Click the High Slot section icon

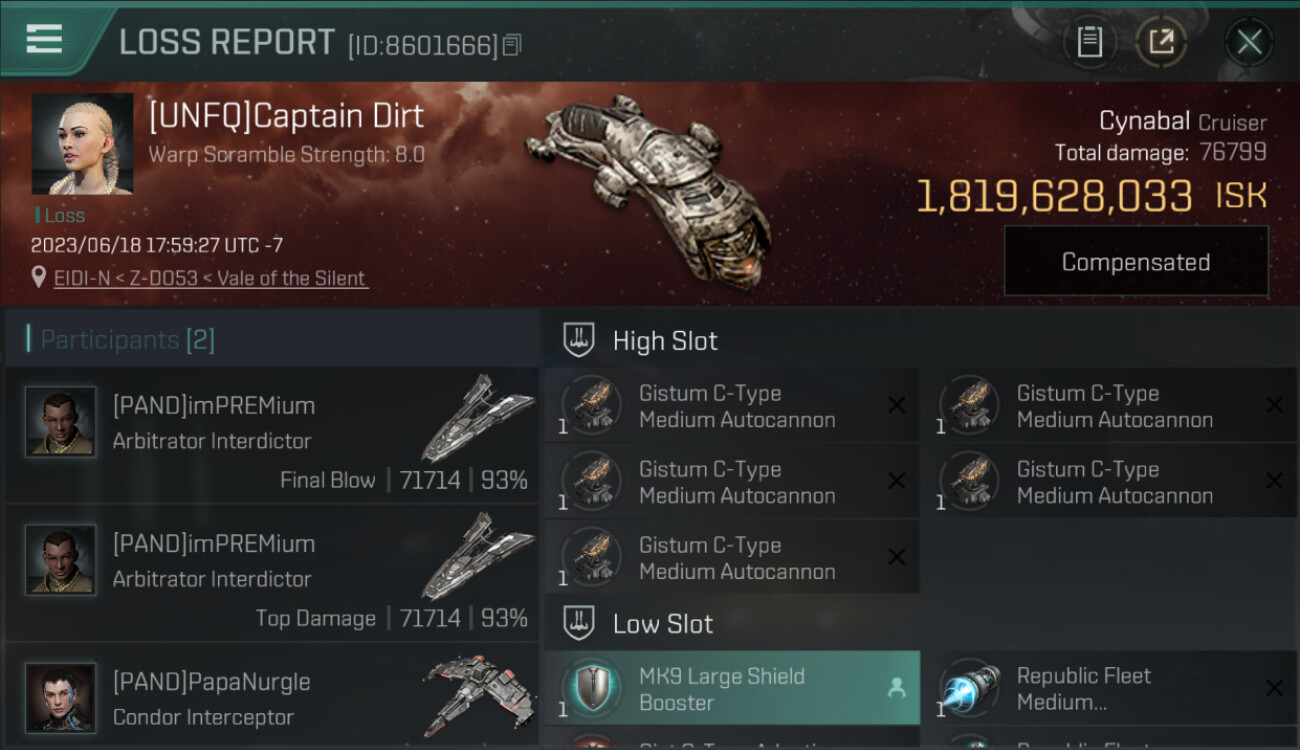[578, 340]
